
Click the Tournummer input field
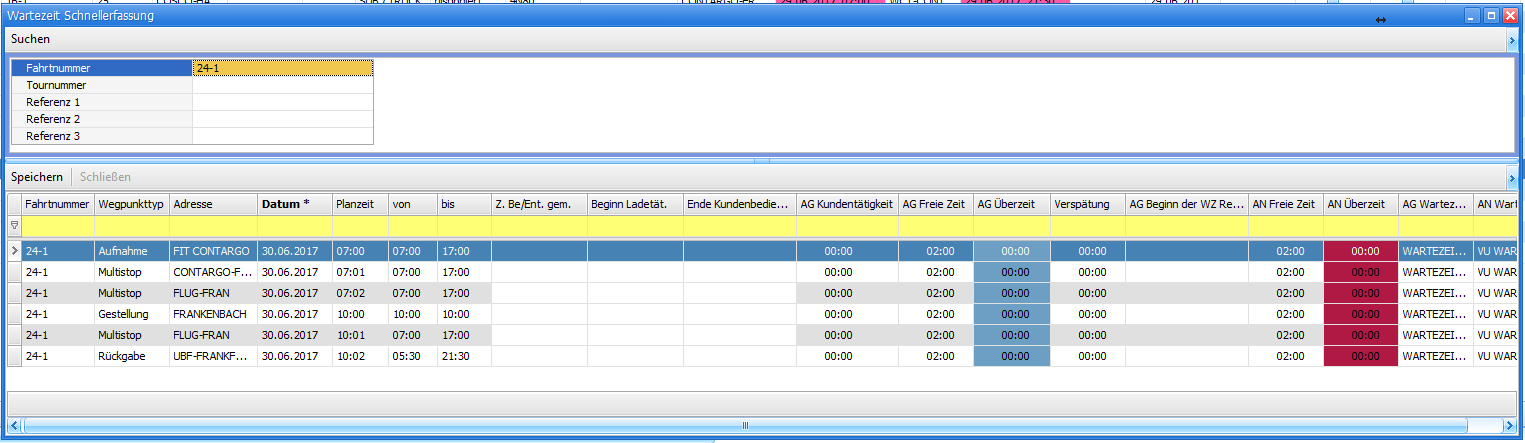point(283,85)
